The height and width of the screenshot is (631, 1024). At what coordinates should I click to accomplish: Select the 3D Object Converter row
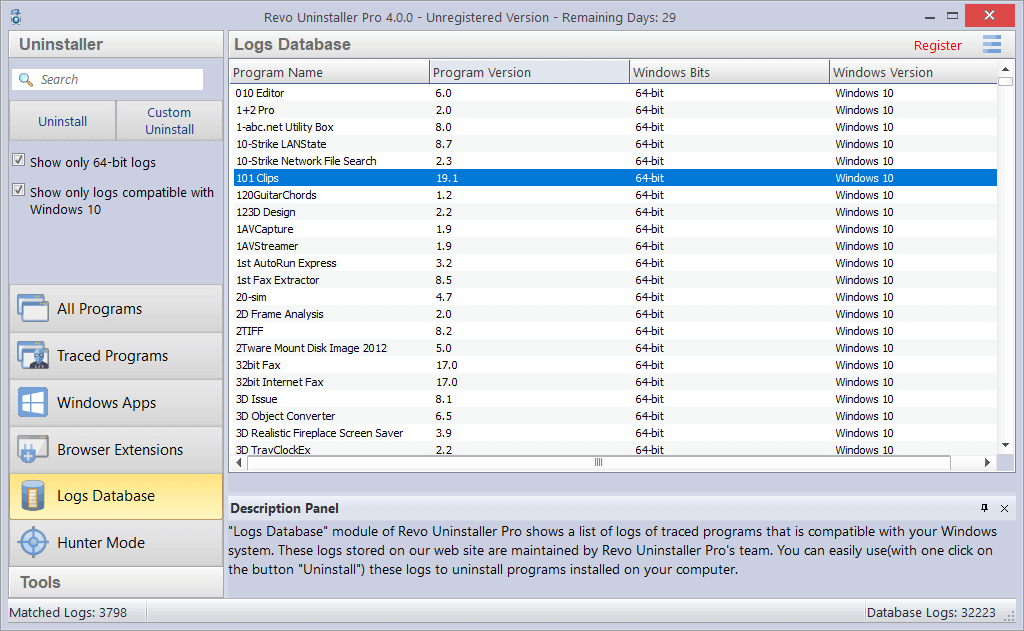point(615,415)
